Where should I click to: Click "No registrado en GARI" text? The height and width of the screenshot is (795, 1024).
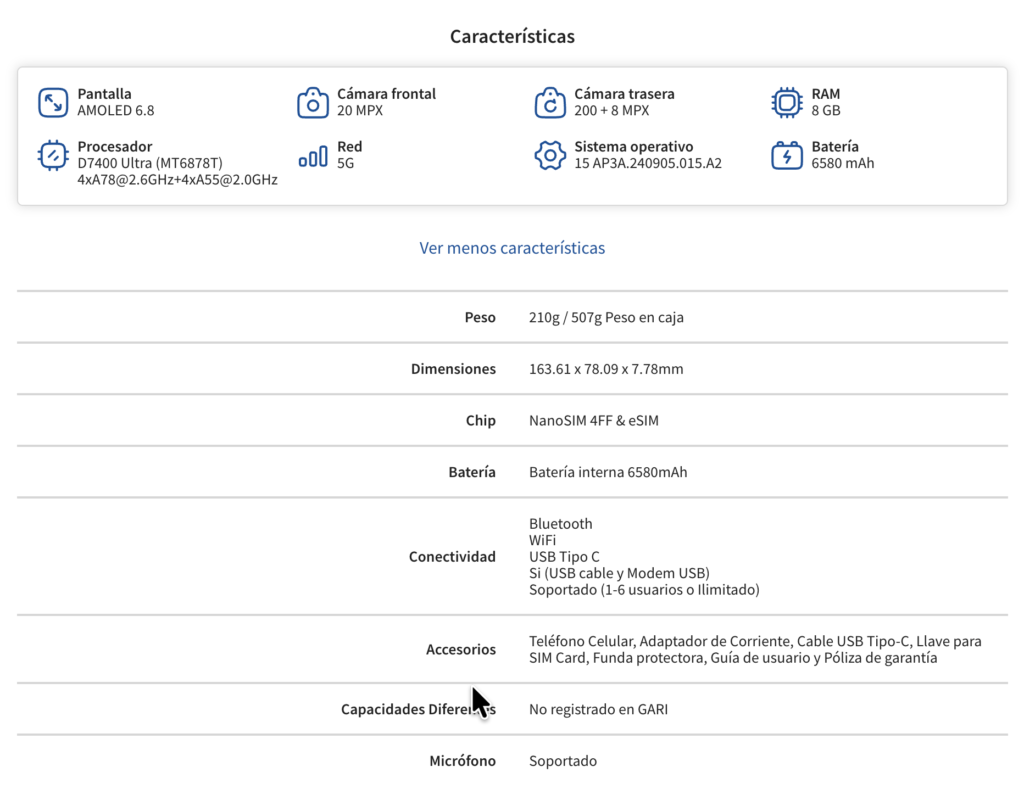pyautogui.click(x=598, y=710)
